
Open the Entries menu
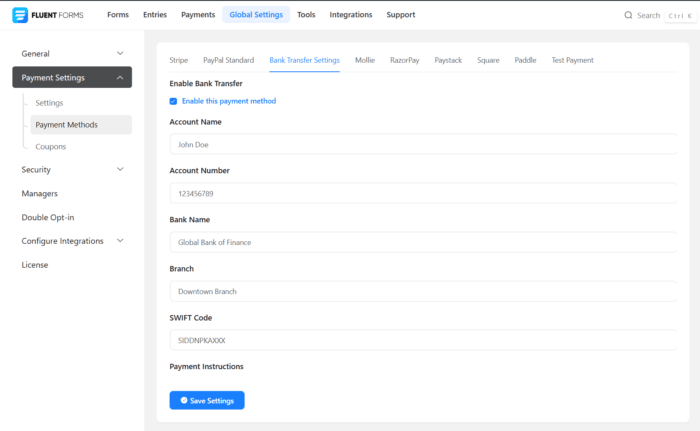(155, 15)
